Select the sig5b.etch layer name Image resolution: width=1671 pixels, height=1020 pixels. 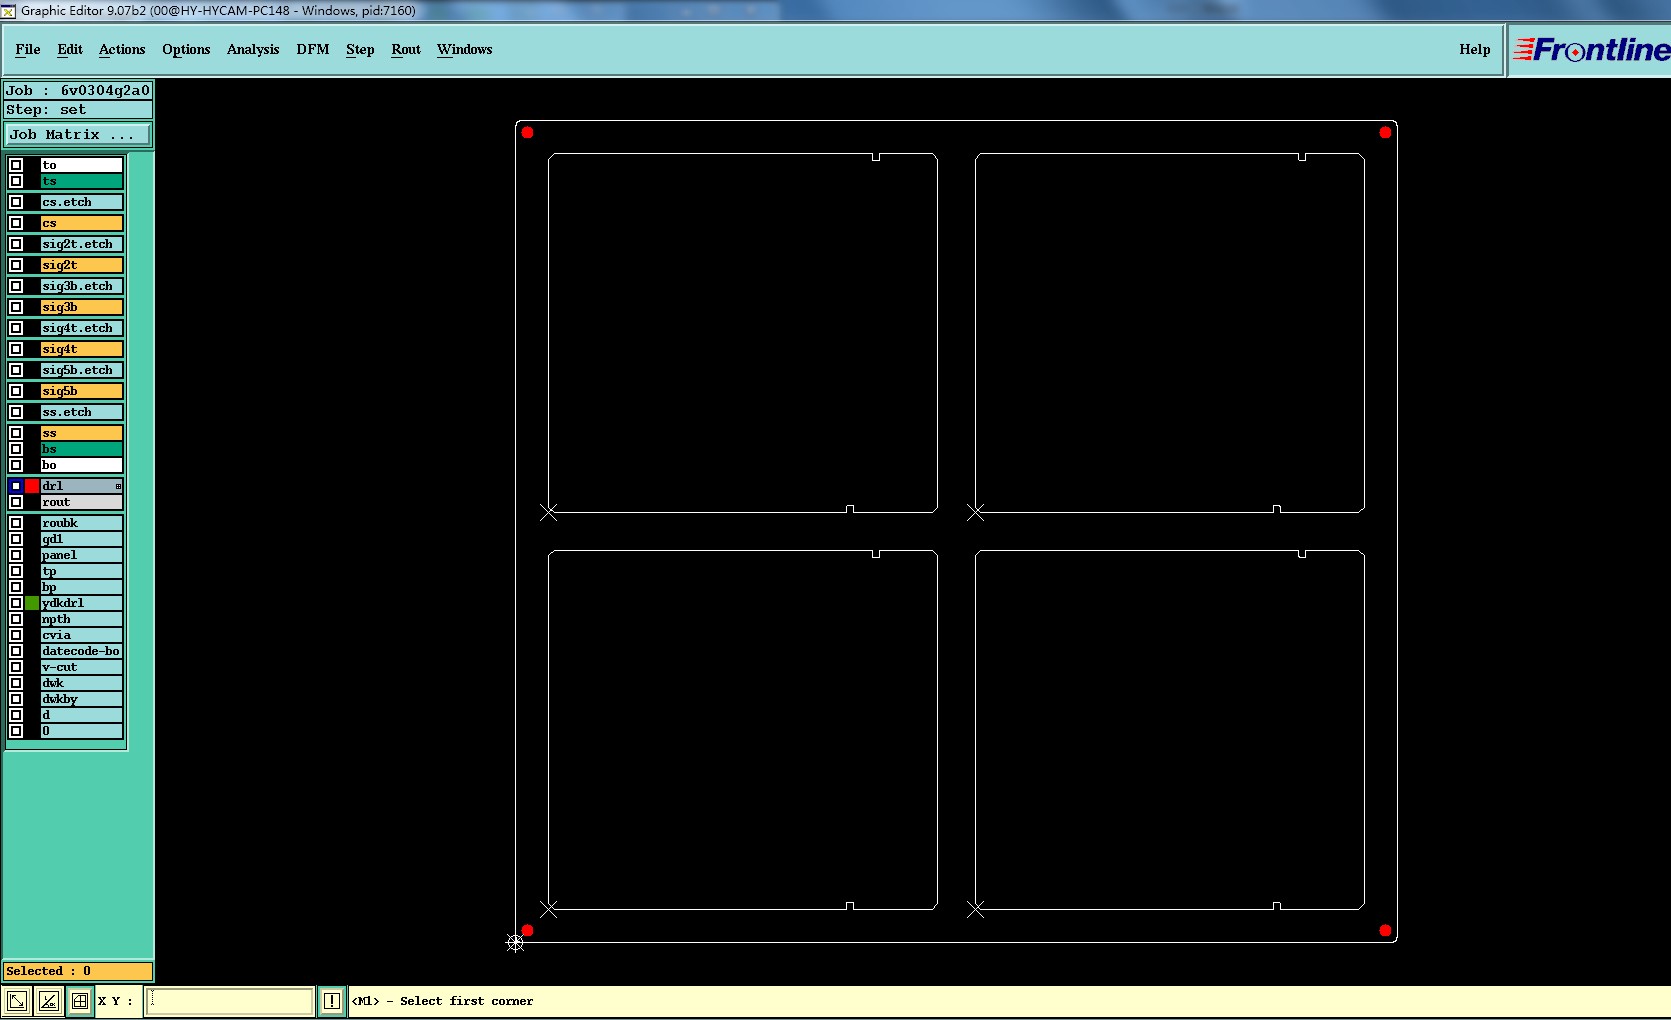pyautogui.click(x=82, y=370)
